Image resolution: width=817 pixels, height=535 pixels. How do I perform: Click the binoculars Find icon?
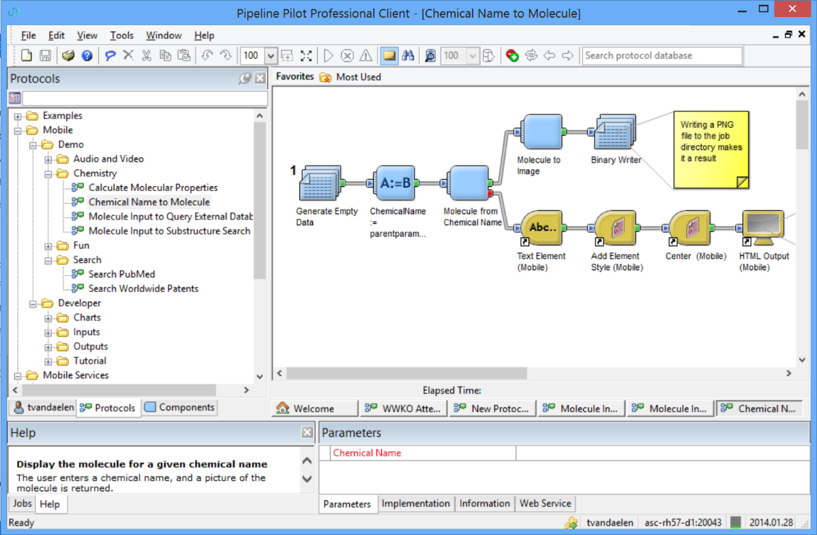pos(408,56)
